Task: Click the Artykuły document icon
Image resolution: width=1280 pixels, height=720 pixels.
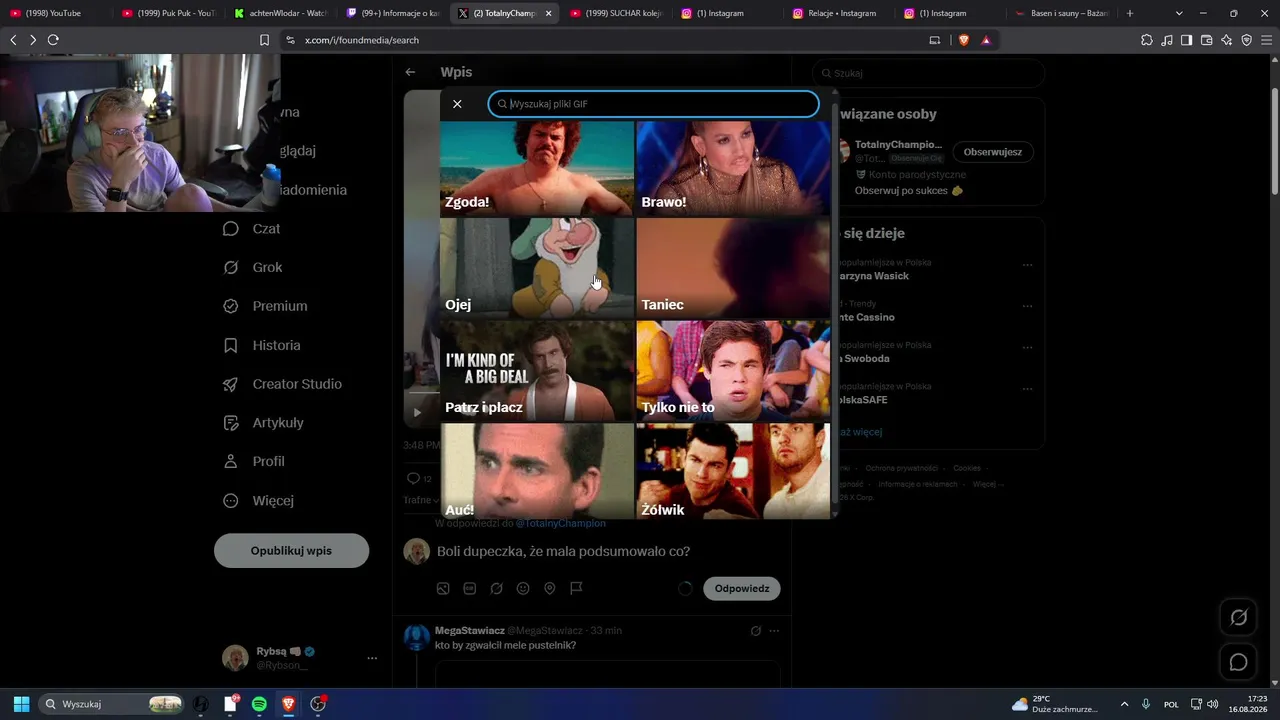Action: click(x=231, y=423)
